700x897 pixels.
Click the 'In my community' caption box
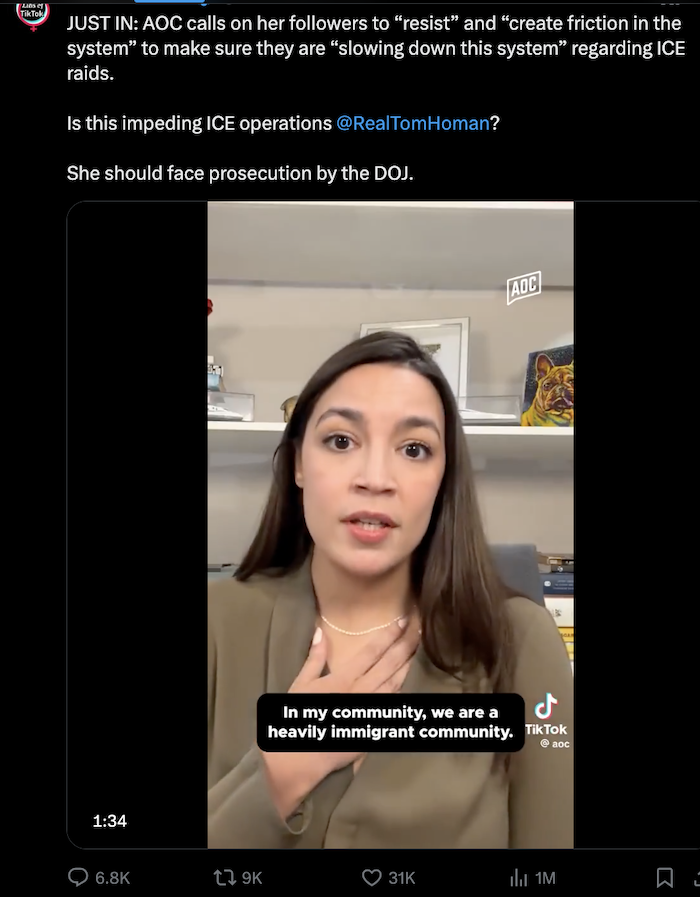(391, 723)
